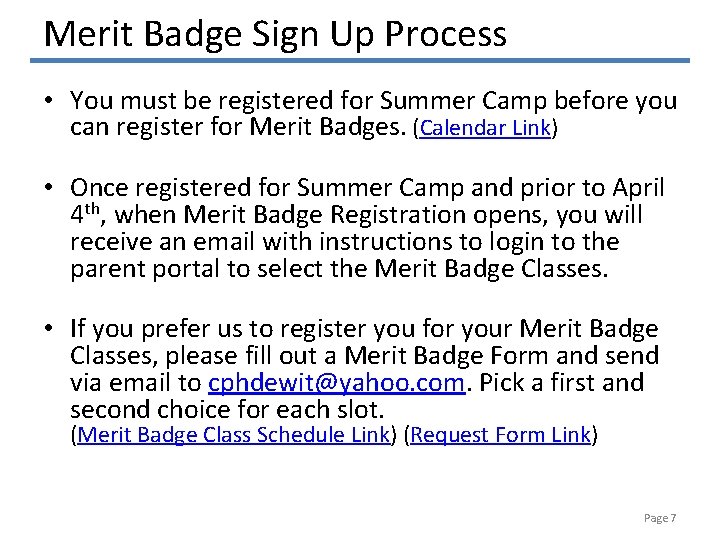720x540 pixels.
Task: Click the 'Page 7' page number
Action: pos(660,518)
